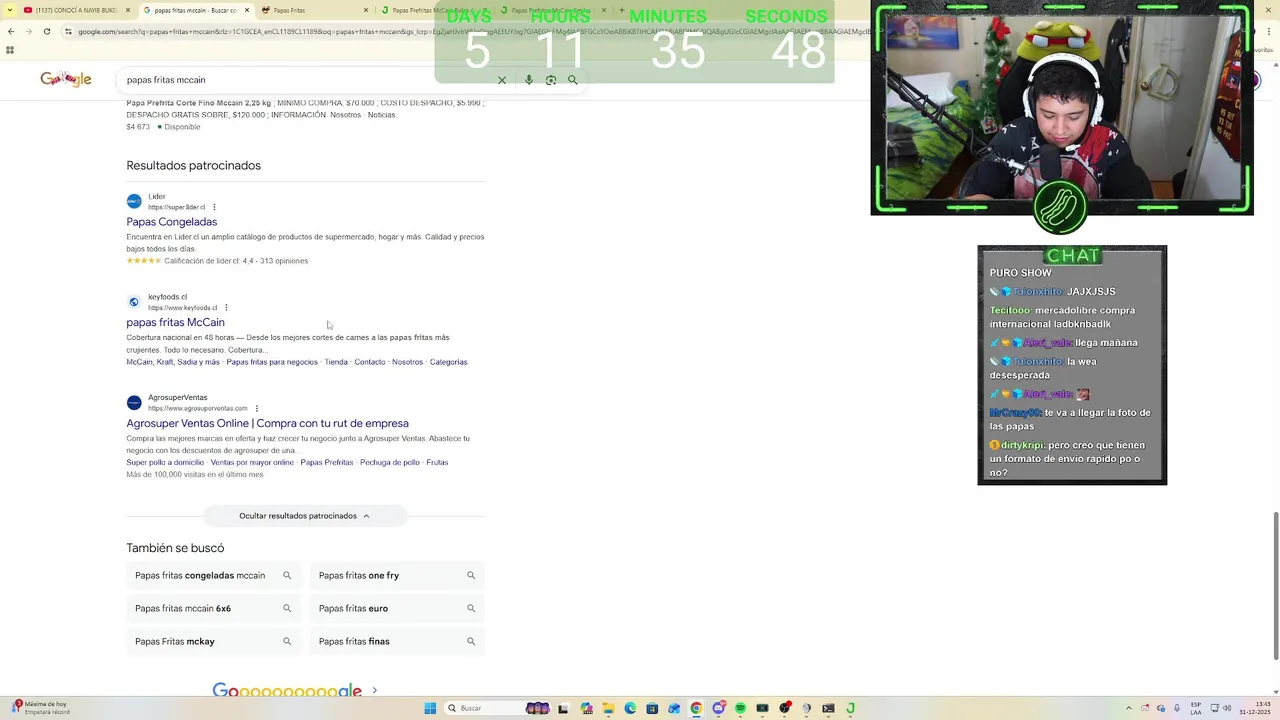
Task: Open the papas fritas McCain keyfoods link
Action: (x=175, y=322)
